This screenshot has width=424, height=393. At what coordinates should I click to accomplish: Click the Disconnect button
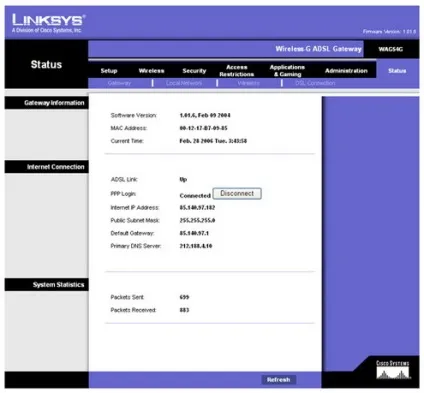pos(237,193)
